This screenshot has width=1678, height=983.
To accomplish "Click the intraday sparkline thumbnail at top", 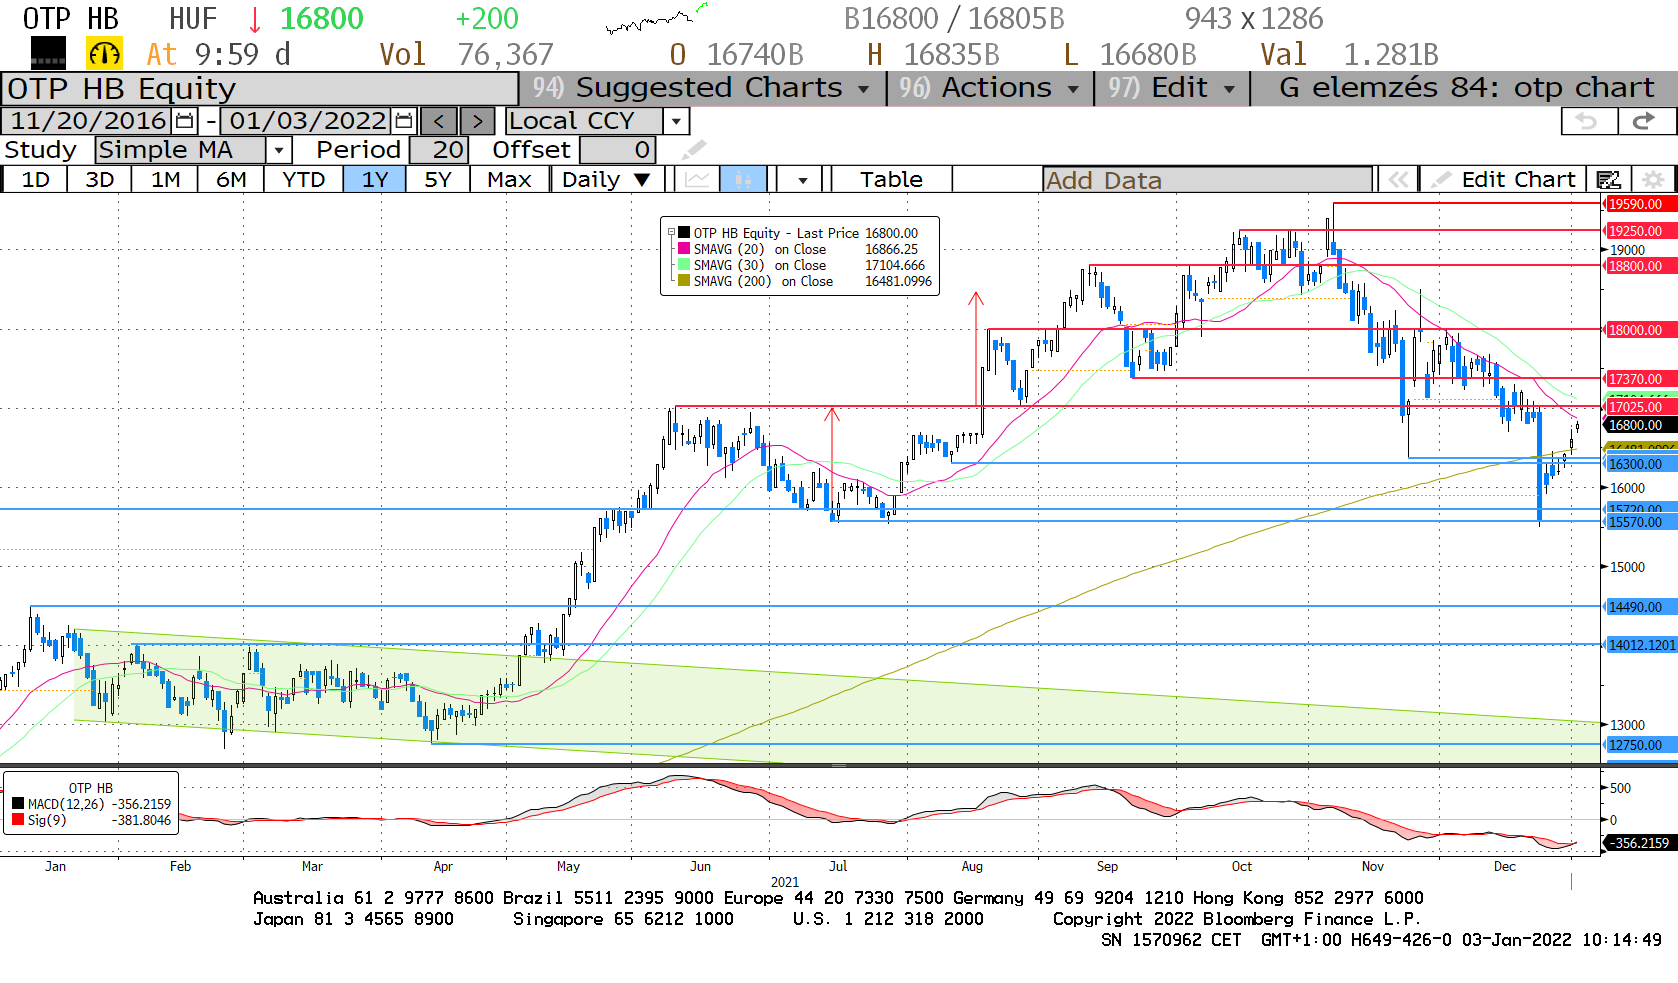I will tap(656, 19).
